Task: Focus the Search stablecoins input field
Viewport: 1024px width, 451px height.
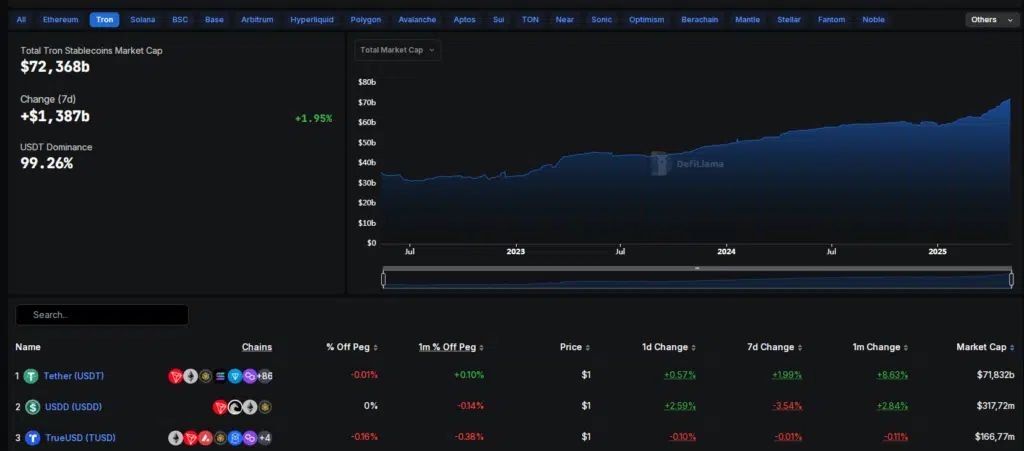Action: pos(102,315)
